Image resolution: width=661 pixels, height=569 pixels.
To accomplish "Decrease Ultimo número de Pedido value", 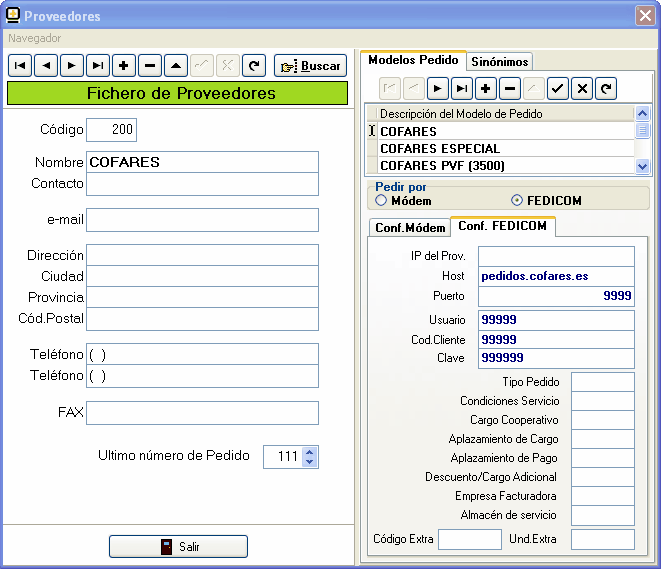I will pos(309,462).
